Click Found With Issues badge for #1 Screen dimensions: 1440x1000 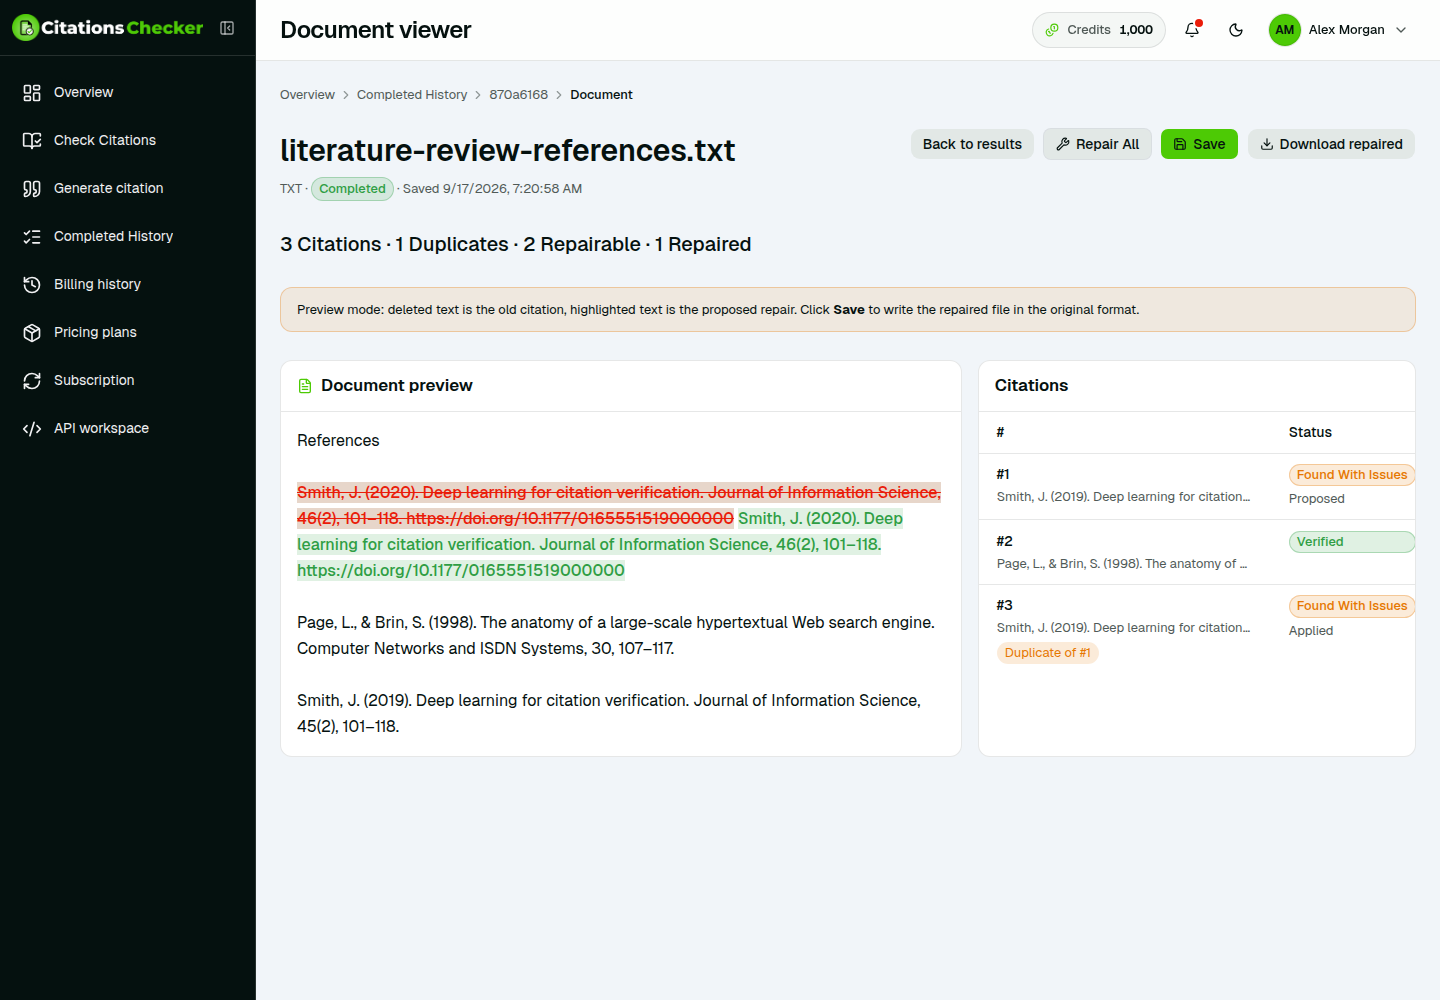1352,475
